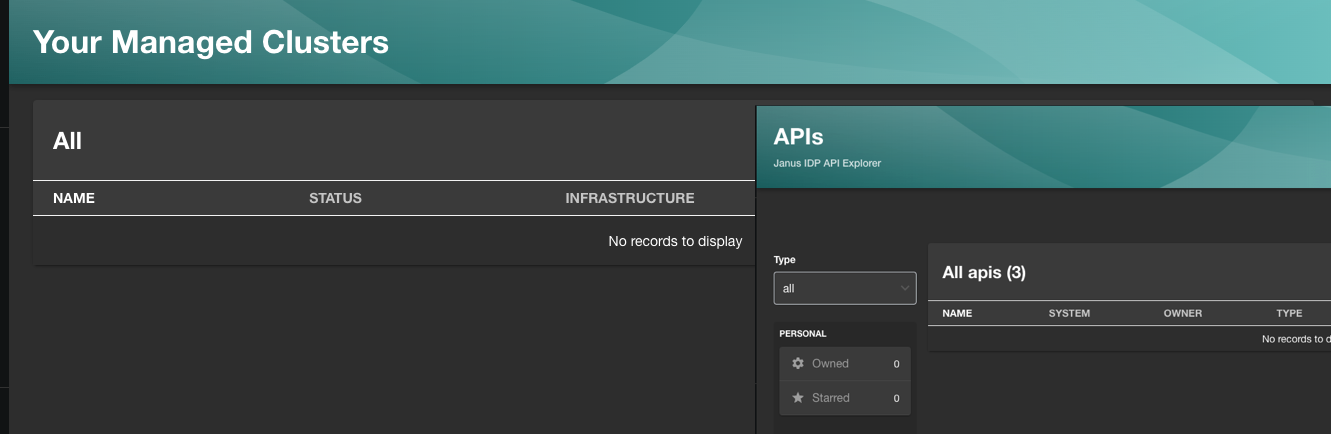Click 'No records to display' in clusters table
This screenshot has height=434, width=1331.
pos(675,241)
